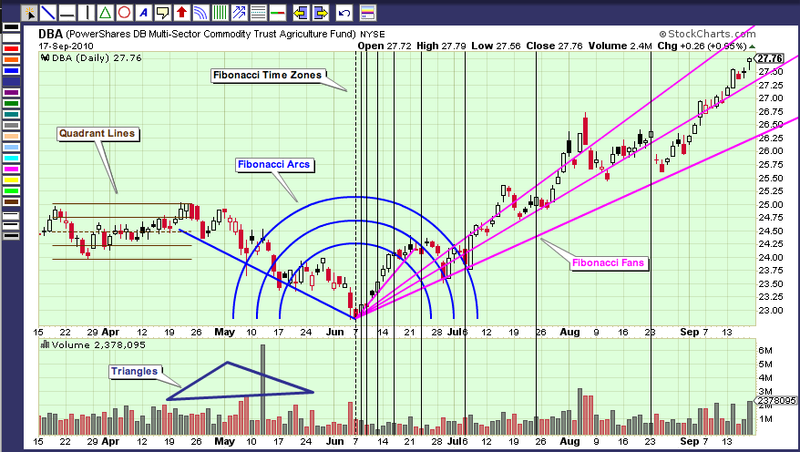Image resolution: width=800 pixels, height=452 pixels.
Task: Choose the thick line thickness option
Action: click(x=11, y=236)
